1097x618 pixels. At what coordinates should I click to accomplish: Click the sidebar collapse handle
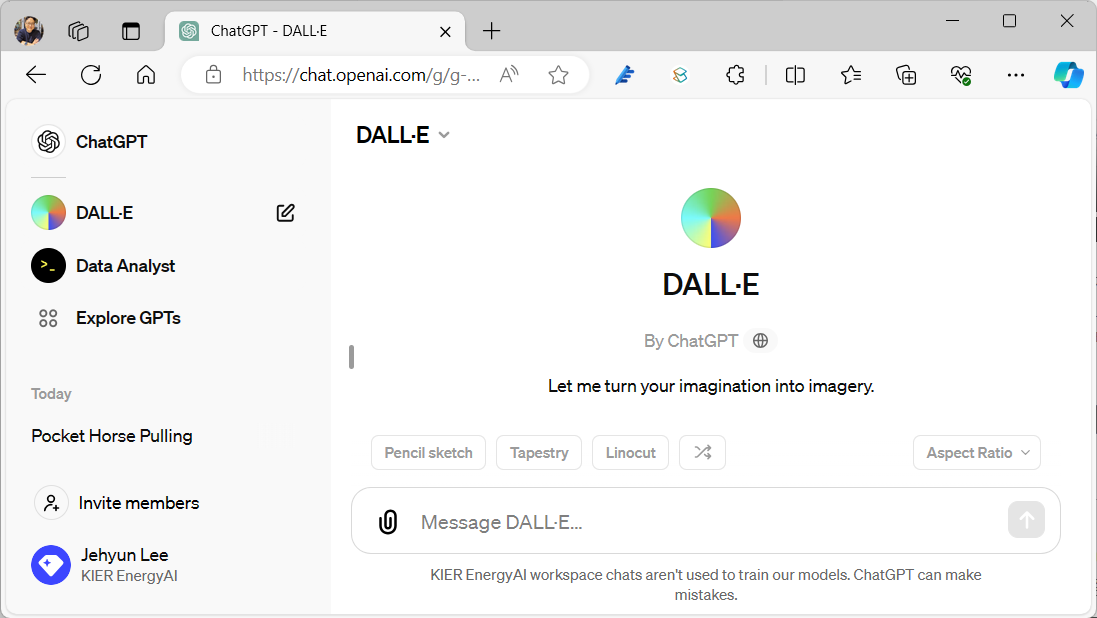click(x=351, y=357)
